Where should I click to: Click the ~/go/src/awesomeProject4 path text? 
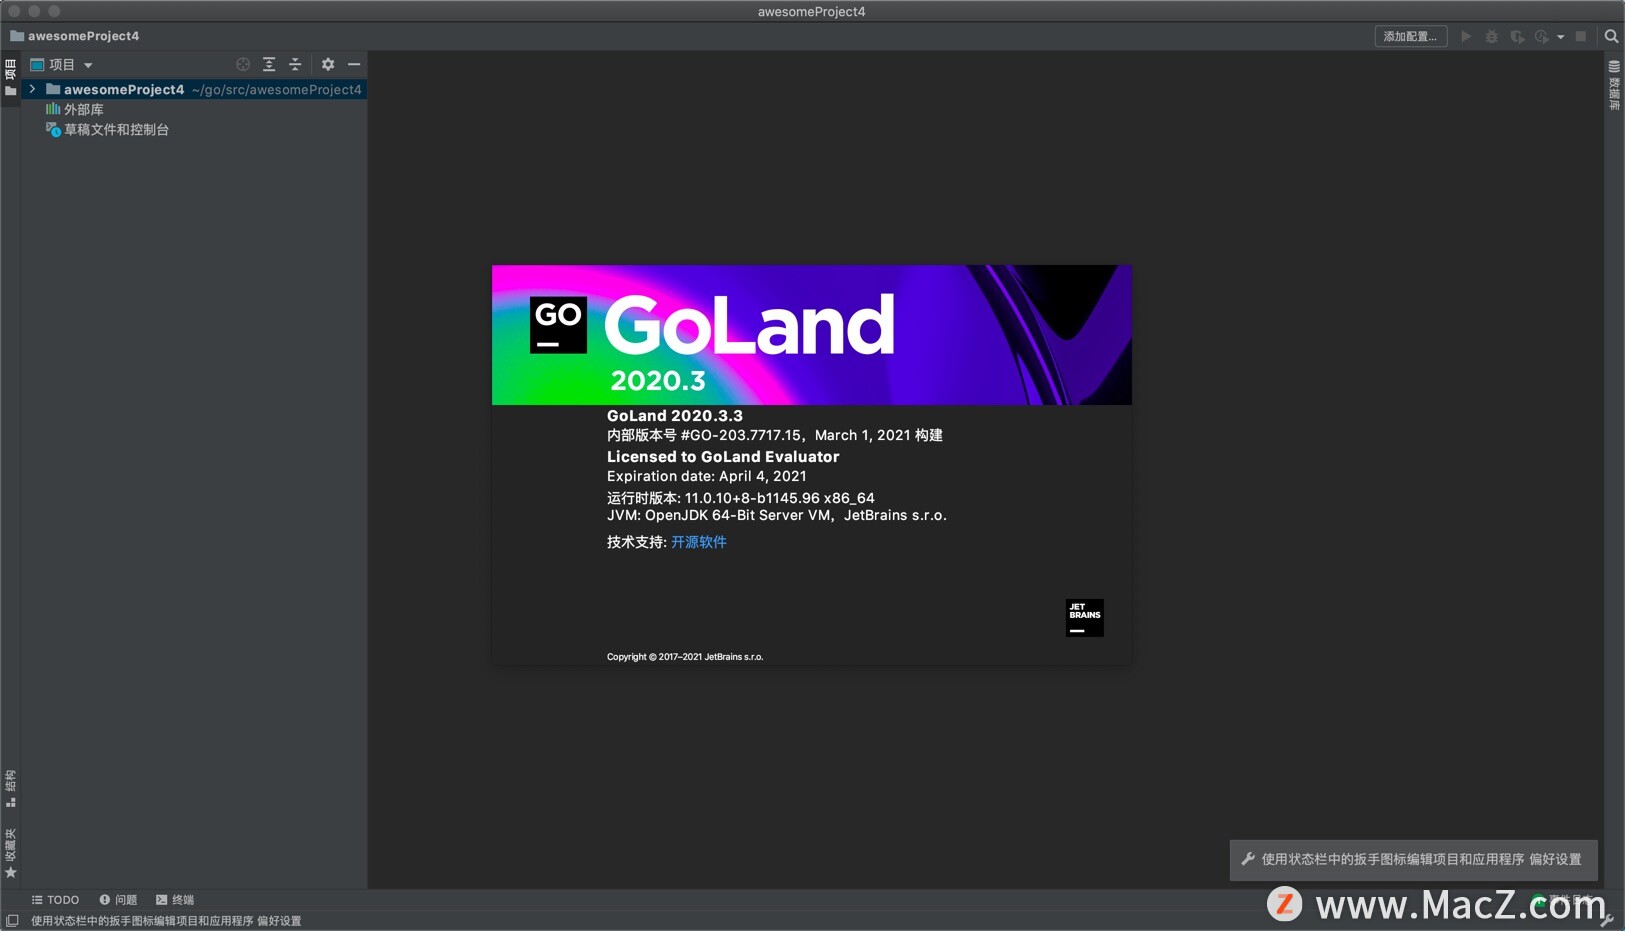pos(277,90)
